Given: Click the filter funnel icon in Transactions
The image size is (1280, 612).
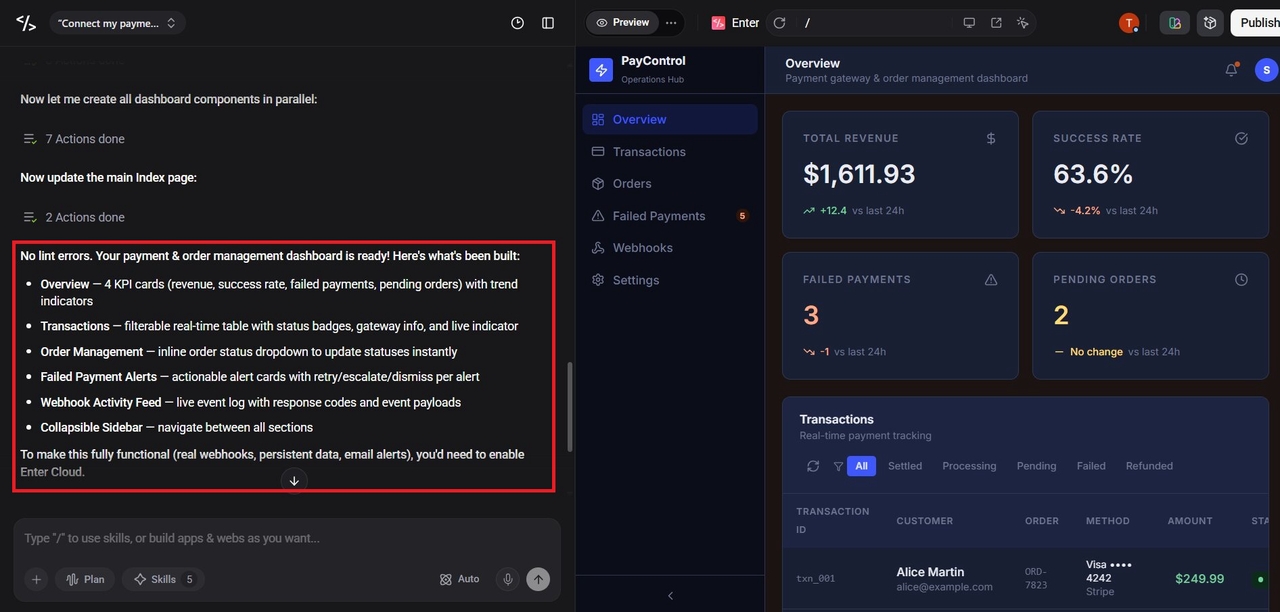Looking at the screenshot, I should 838,466.
